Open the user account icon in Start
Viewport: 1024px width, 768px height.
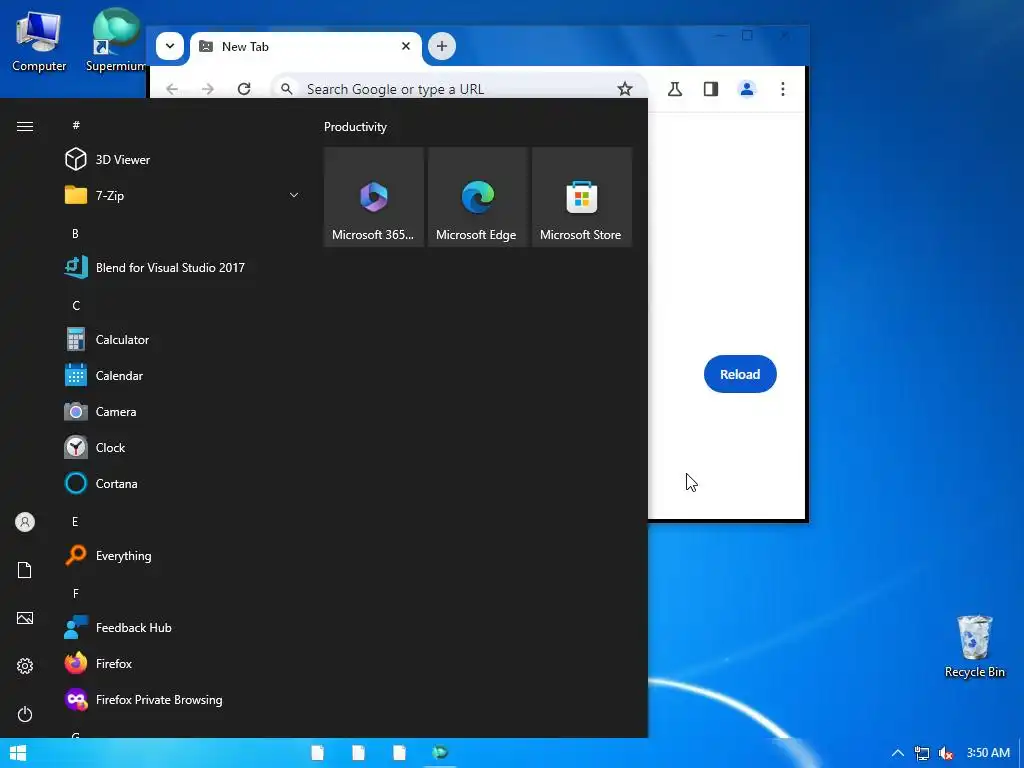(x=25, y=522)
